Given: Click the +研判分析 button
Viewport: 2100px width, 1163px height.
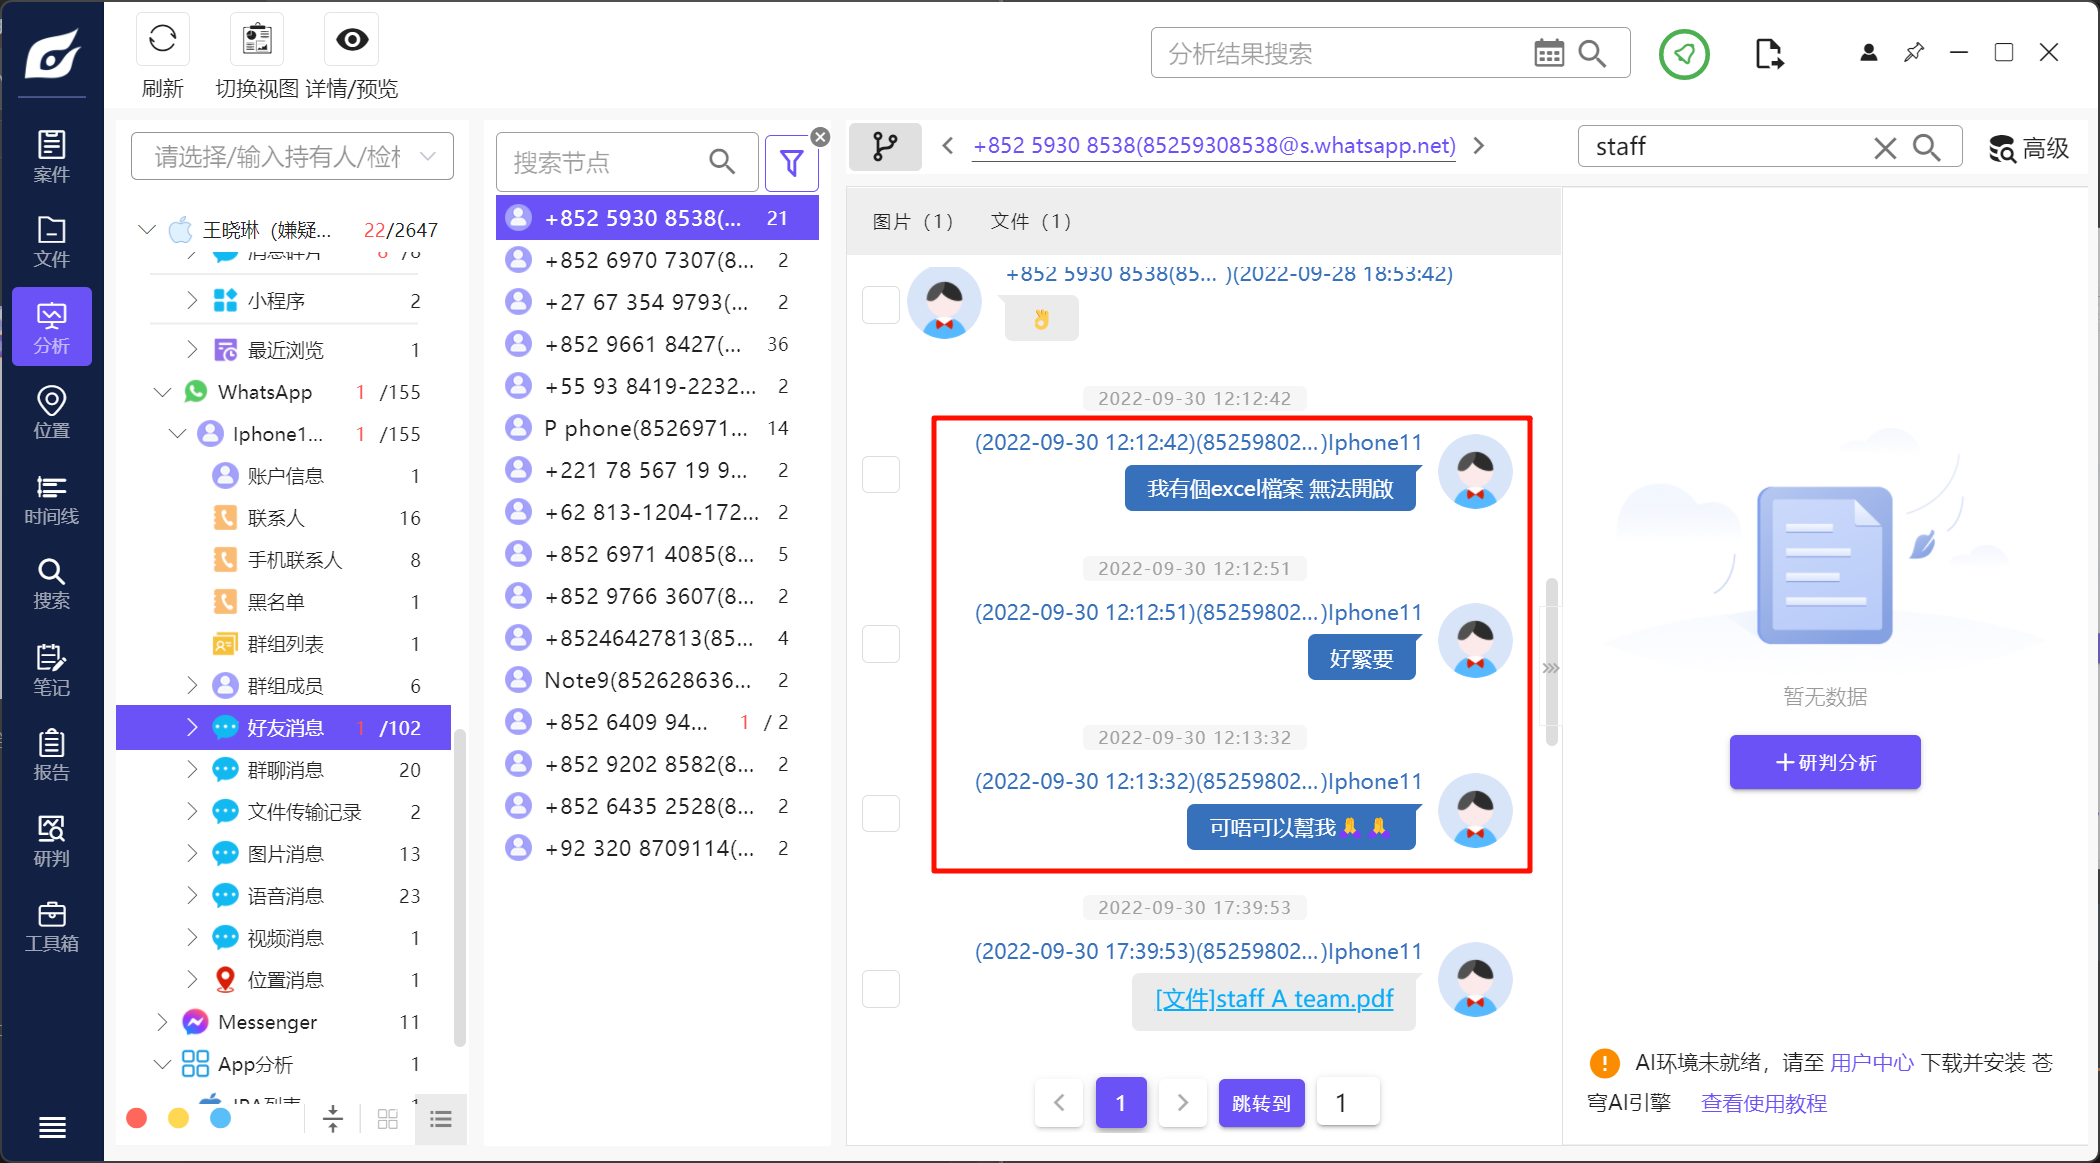Looking at the screenshot, I should [1824, 762].
